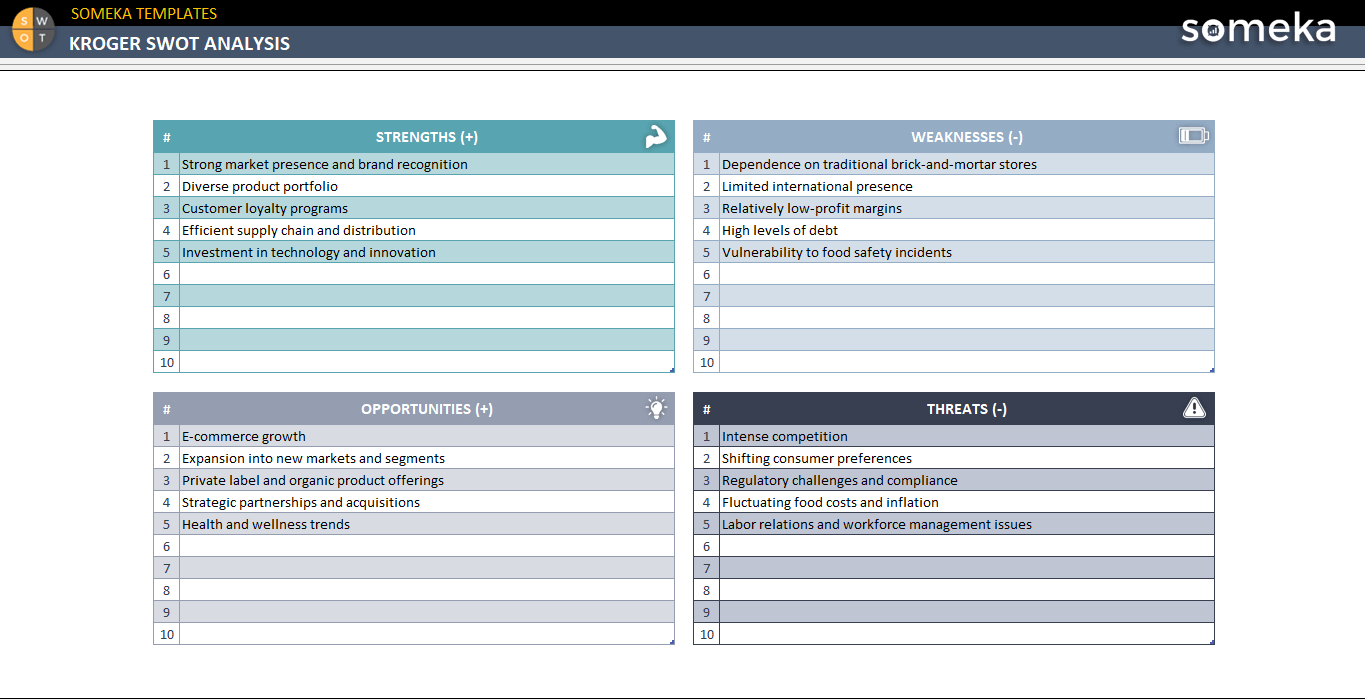Select cell 'Strong market presence and brand recognition'
Viewport: 1365px width, 700px height.
427,164
